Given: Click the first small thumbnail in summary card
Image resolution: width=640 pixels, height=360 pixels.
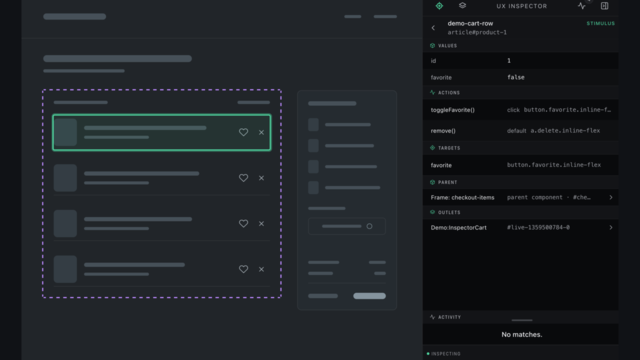Looking at the screenshot, I should pos(313,124).
